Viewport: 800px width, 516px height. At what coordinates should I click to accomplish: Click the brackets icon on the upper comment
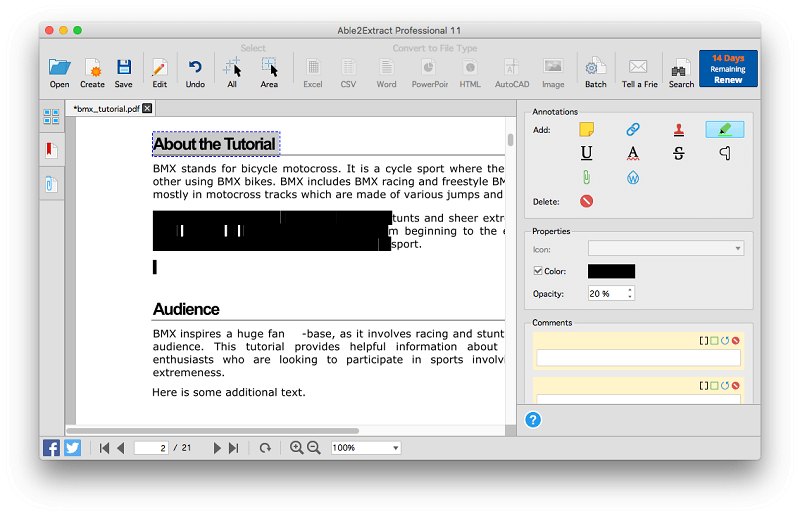(704, 340)
